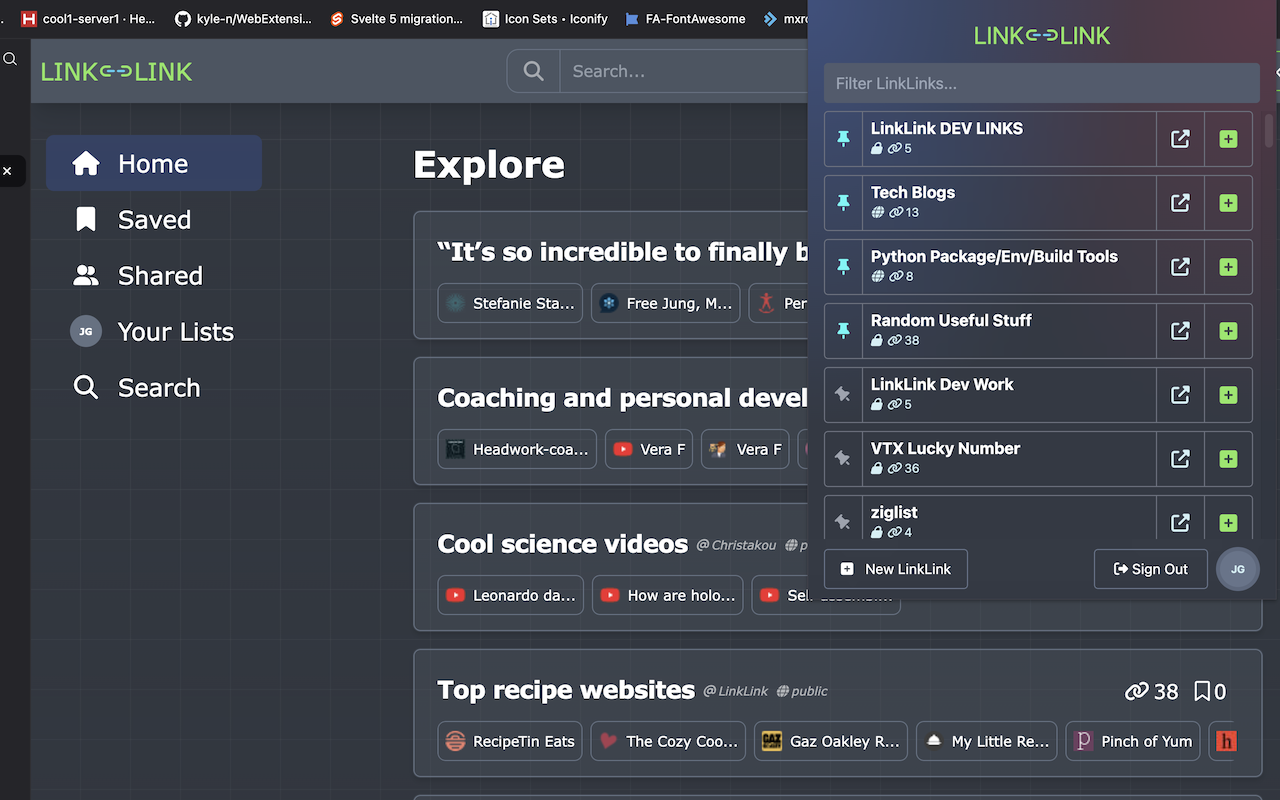Click the JG profile avatar
This screenshot has height=800, width=1280.
click(1238, 569)
